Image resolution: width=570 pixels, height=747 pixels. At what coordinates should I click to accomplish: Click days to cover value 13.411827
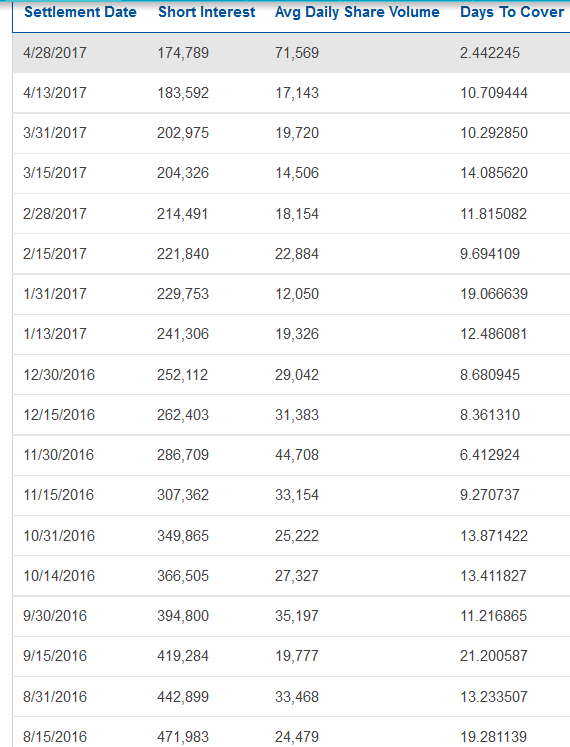pos(493,575)
